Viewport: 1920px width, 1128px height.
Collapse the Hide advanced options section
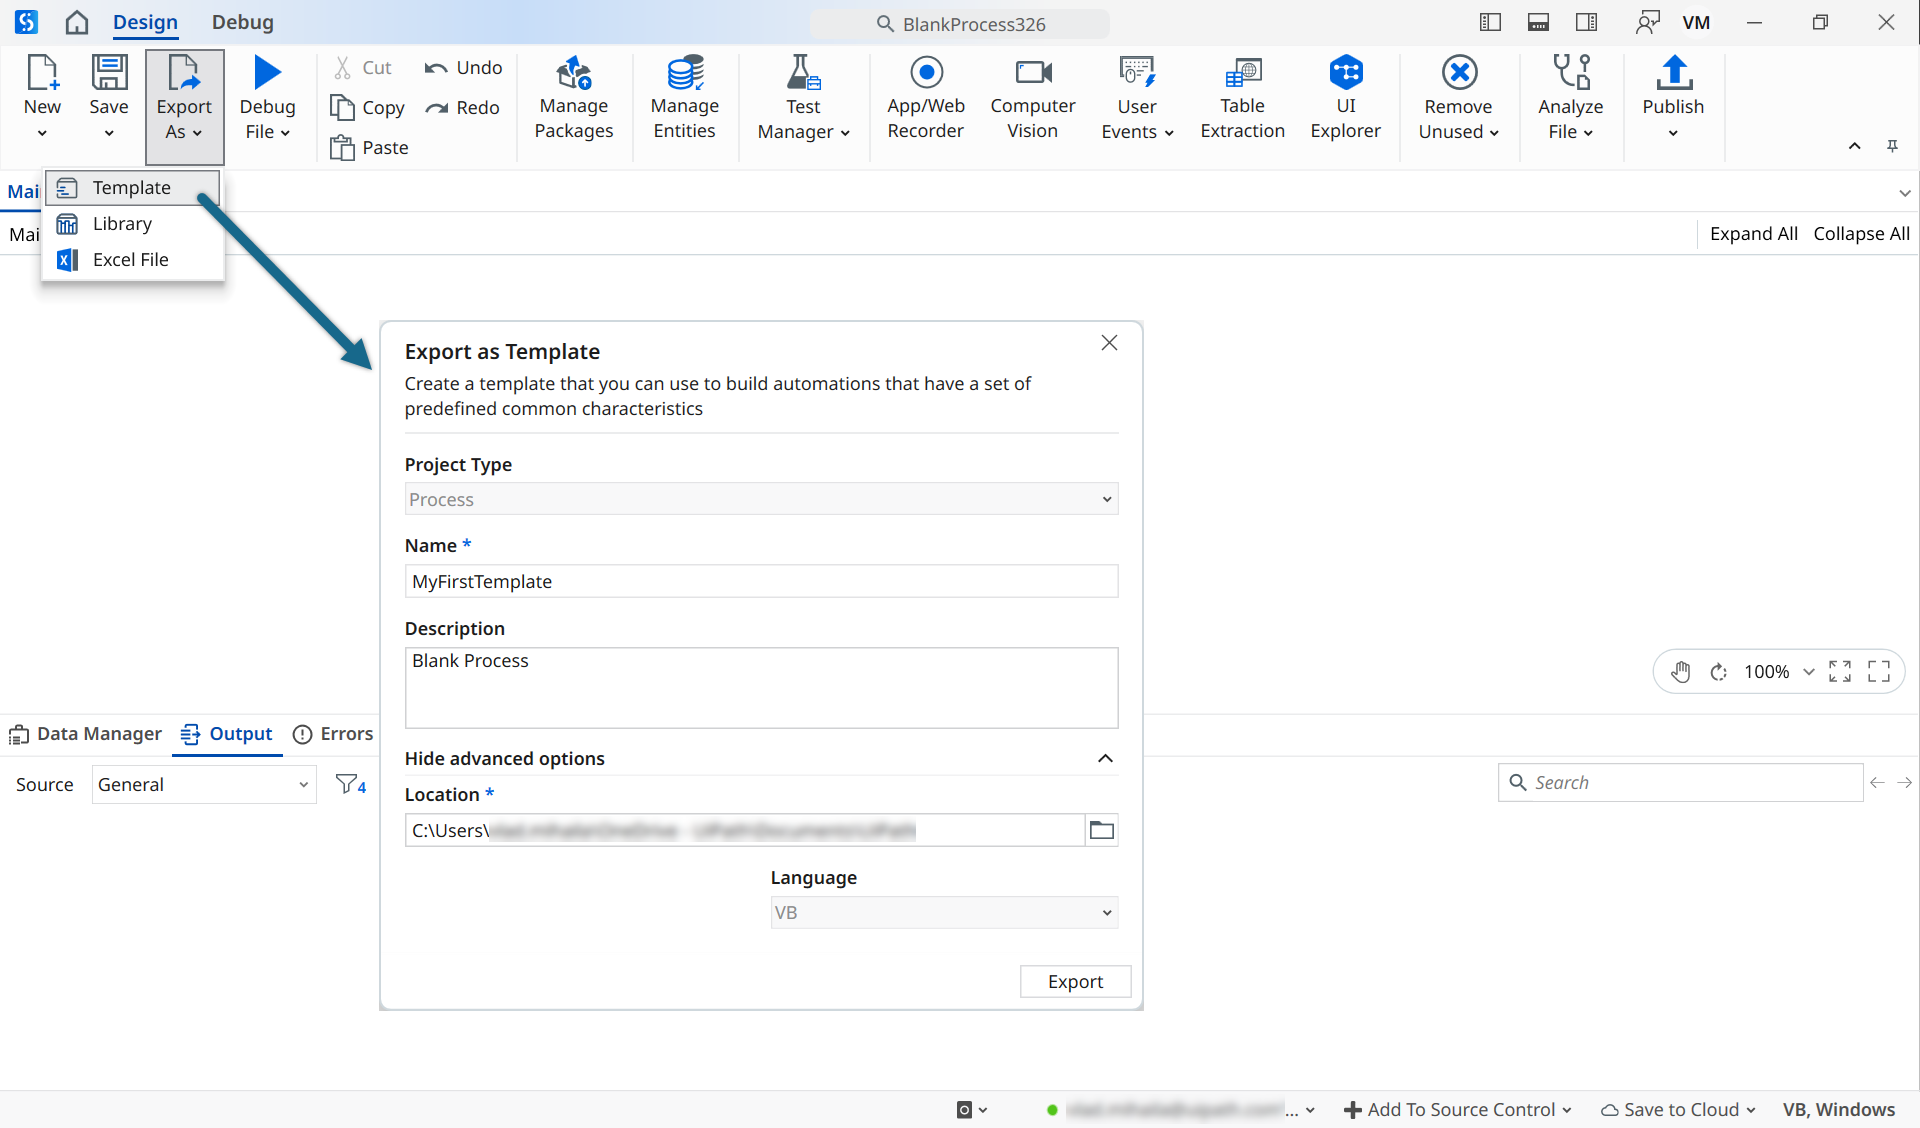pyautogui.click(x=1105, y=758)
